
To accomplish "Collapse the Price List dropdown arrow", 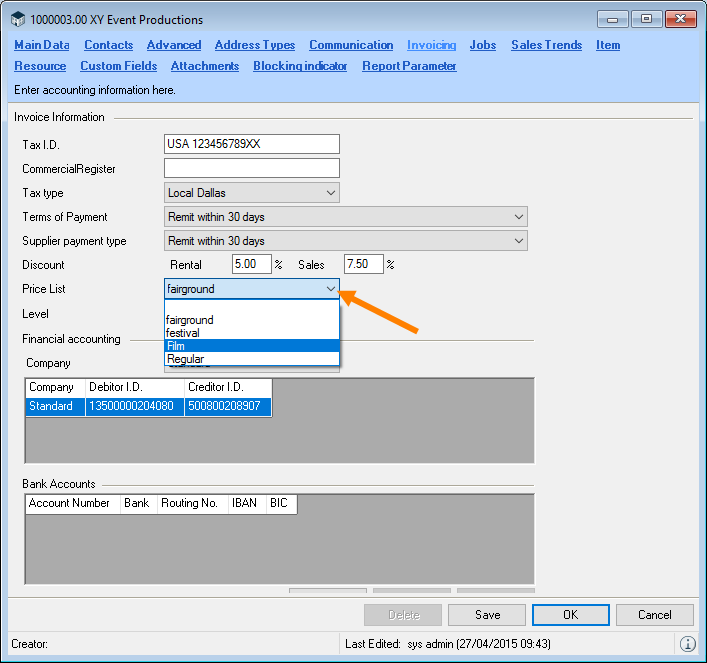I will click(x=331, y=289).
